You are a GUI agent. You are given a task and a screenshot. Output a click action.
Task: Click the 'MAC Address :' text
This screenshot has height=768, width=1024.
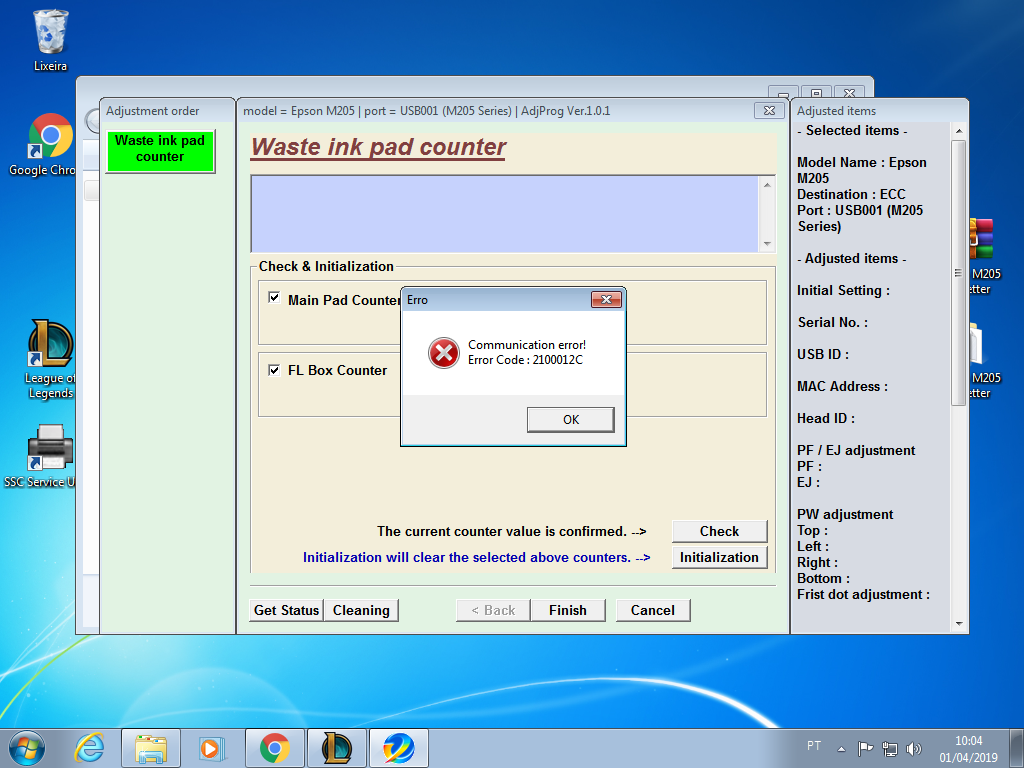(x=842, y=387)
